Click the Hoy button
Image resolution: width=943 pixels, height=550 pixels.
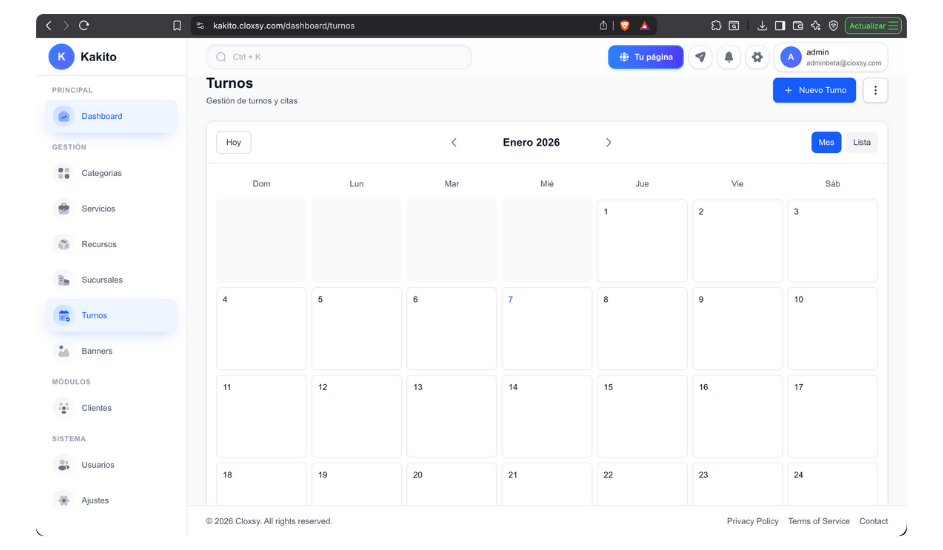point(233,142)
